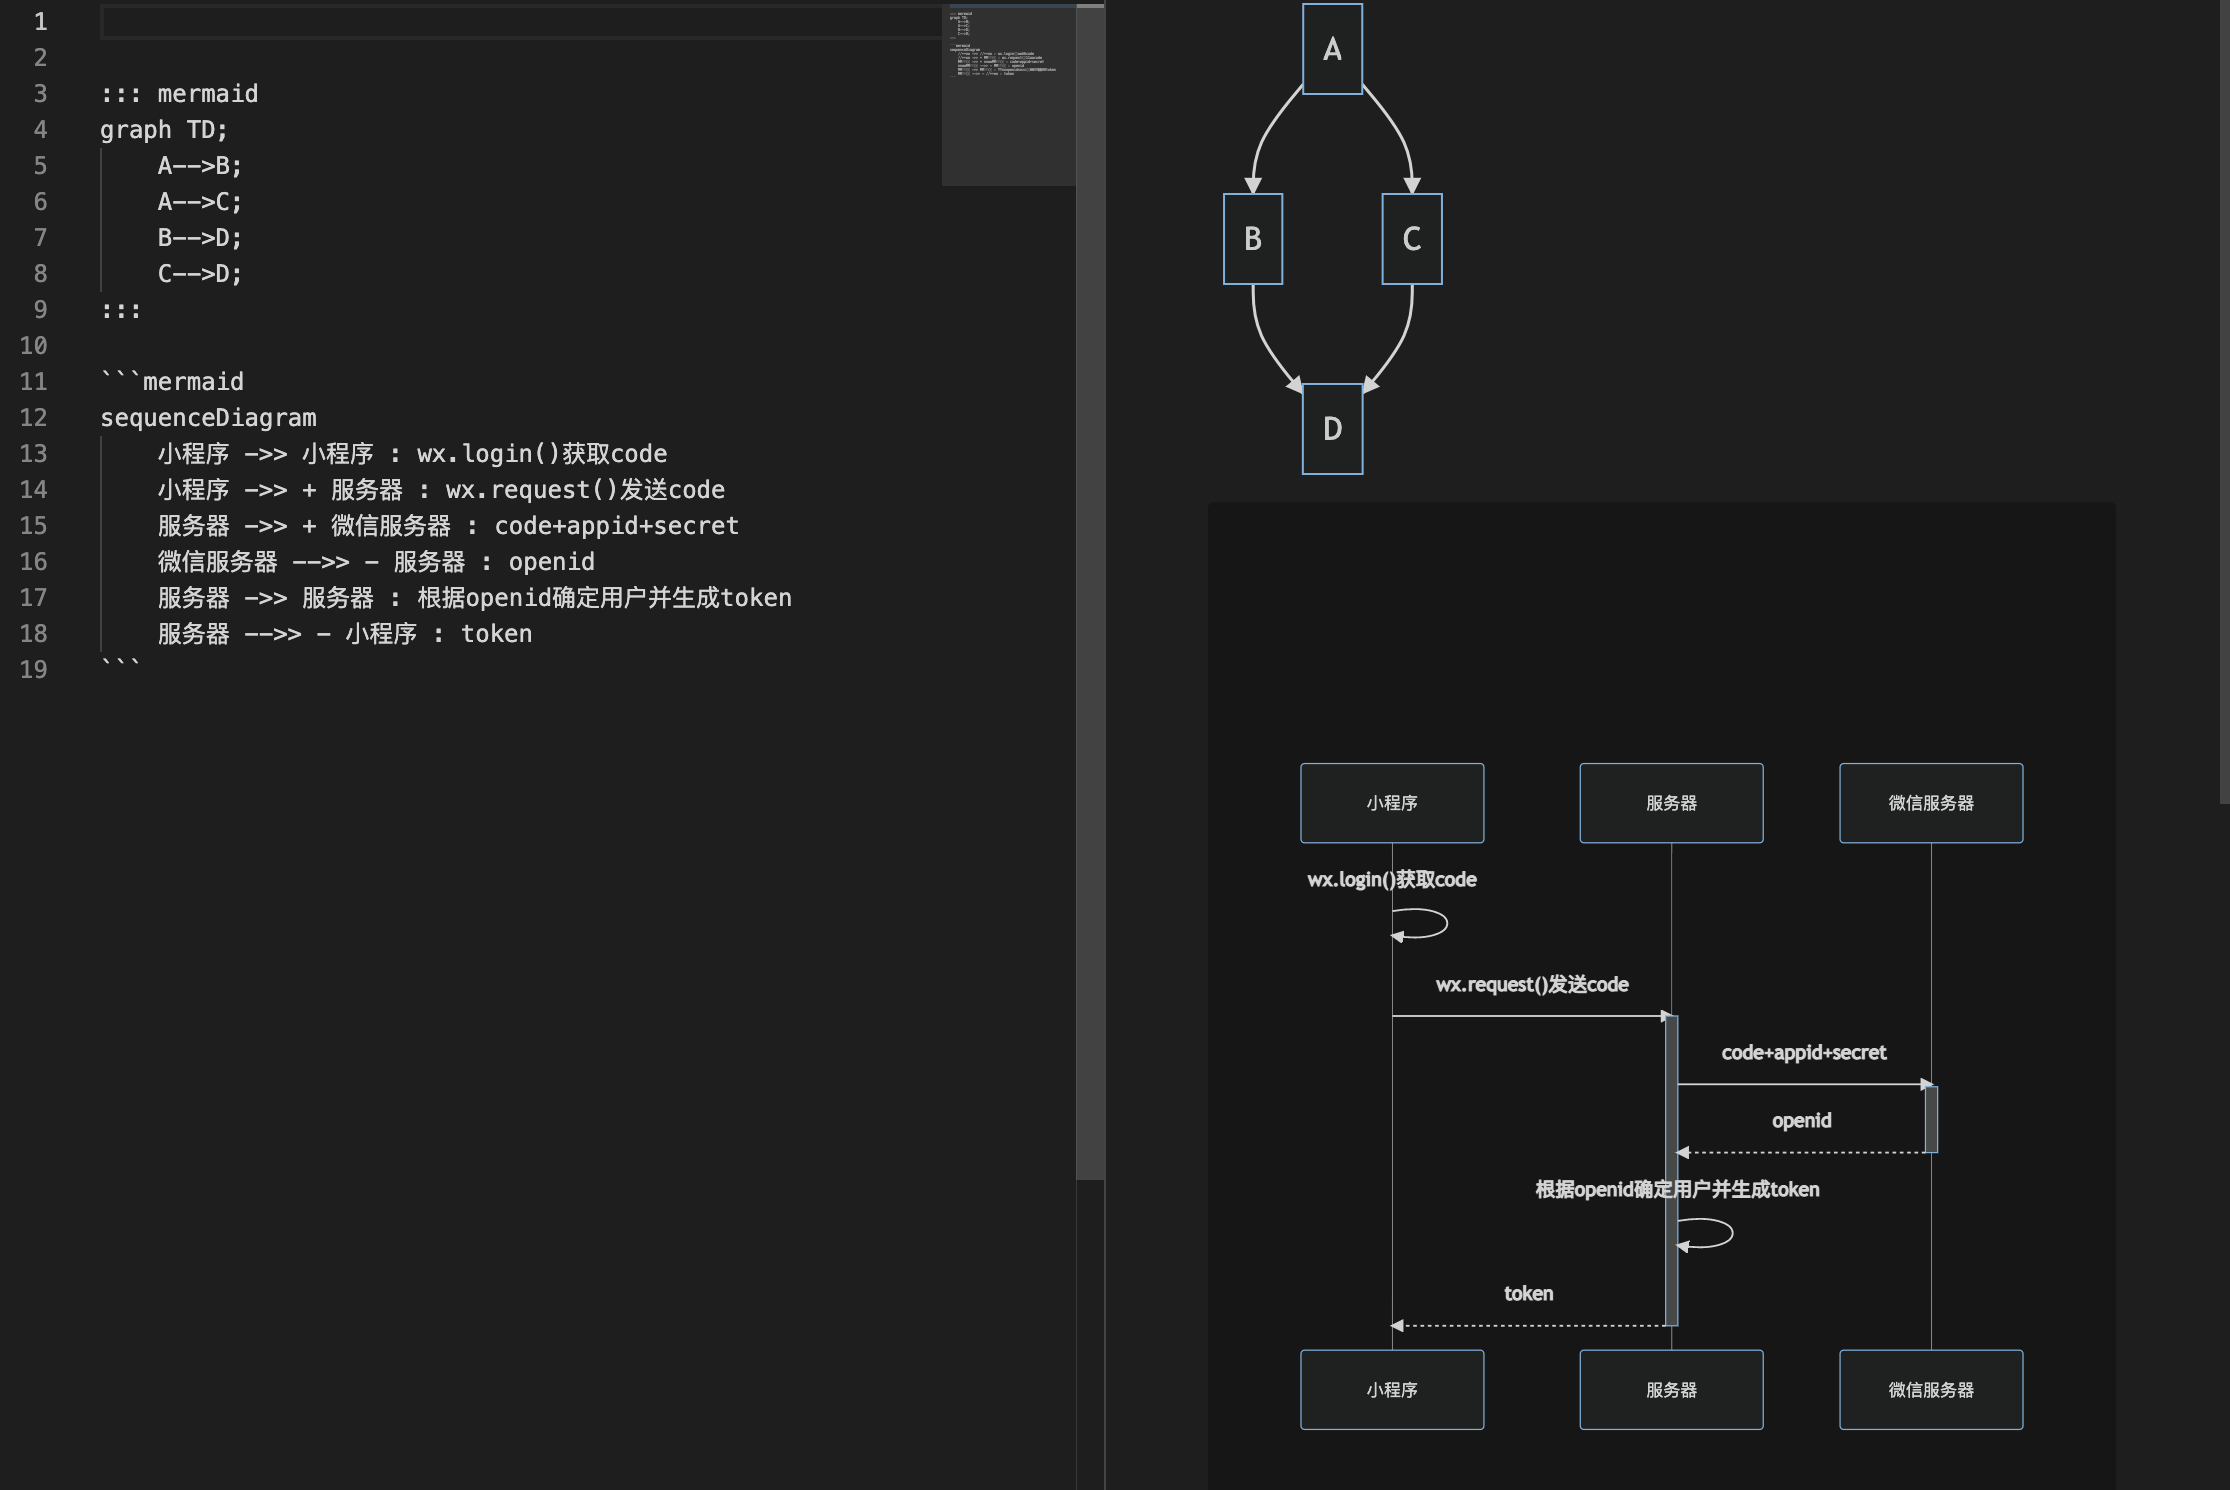This screenshot has height=1490, width=2230.
Task: Click the code line ending in 获取code
Action: [x=412, y=454]
